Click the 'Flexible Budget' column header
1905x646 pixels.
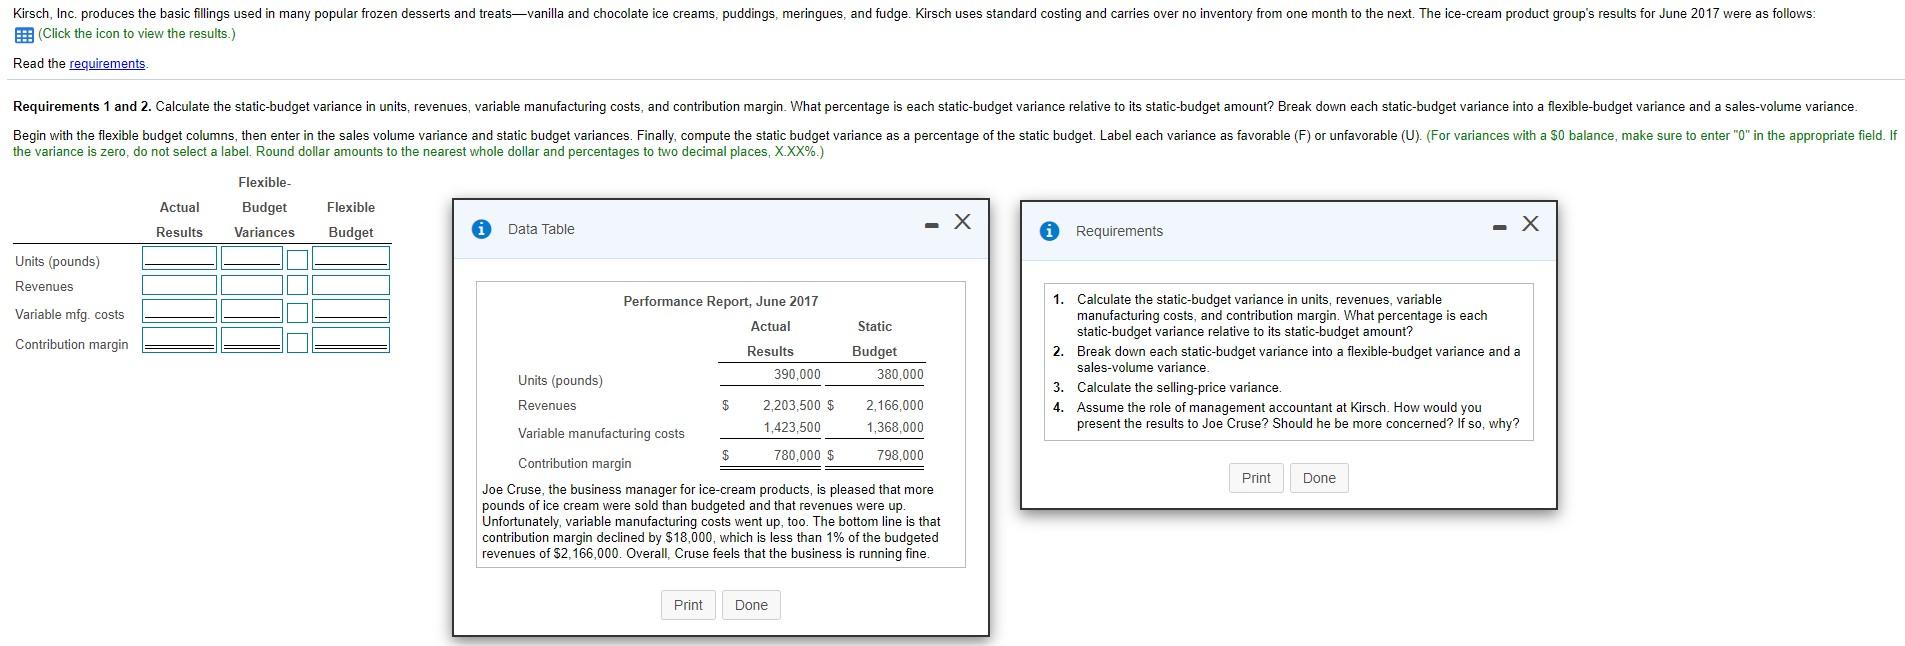tap(351, 220)
